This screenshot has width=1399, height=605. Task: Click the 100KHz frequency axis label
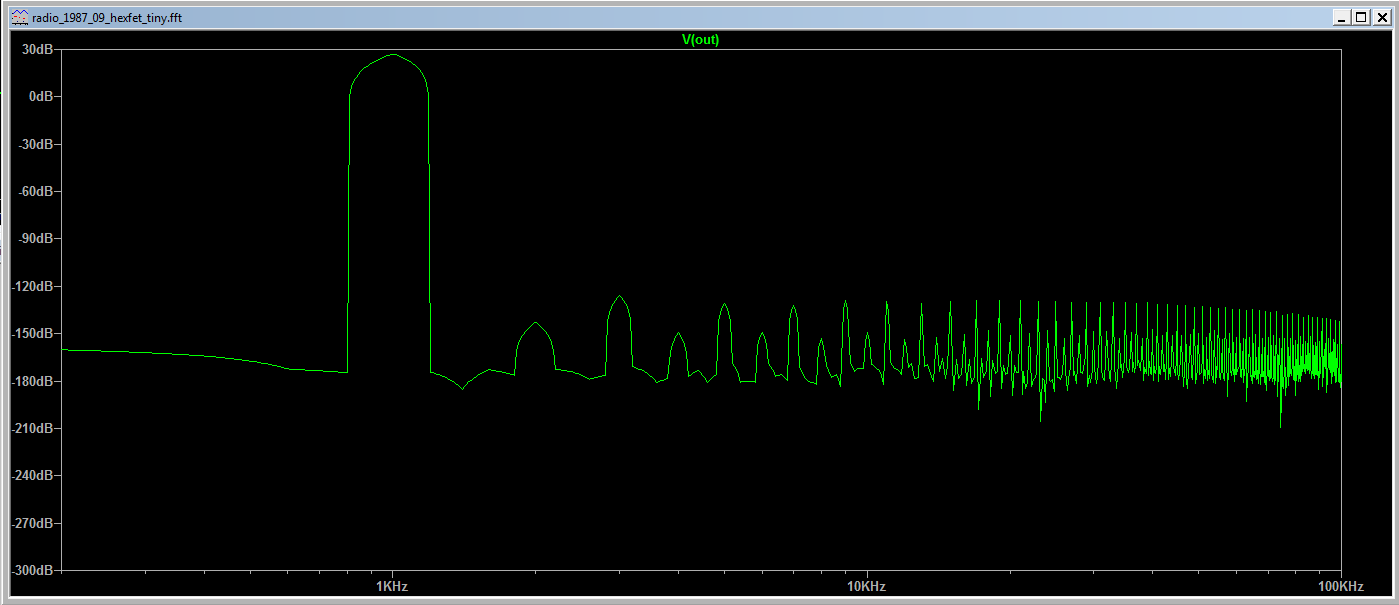(x=1340, y=586)
